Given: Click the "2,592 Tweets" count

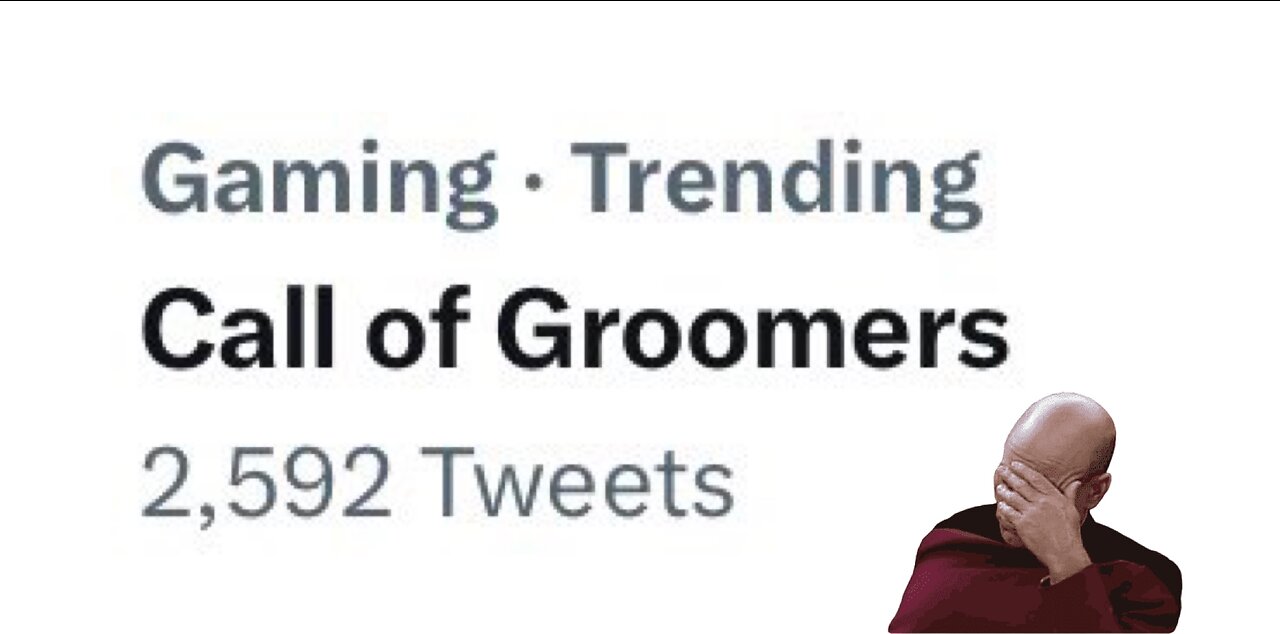Looking at the screenshot, I should pos(437,483).
